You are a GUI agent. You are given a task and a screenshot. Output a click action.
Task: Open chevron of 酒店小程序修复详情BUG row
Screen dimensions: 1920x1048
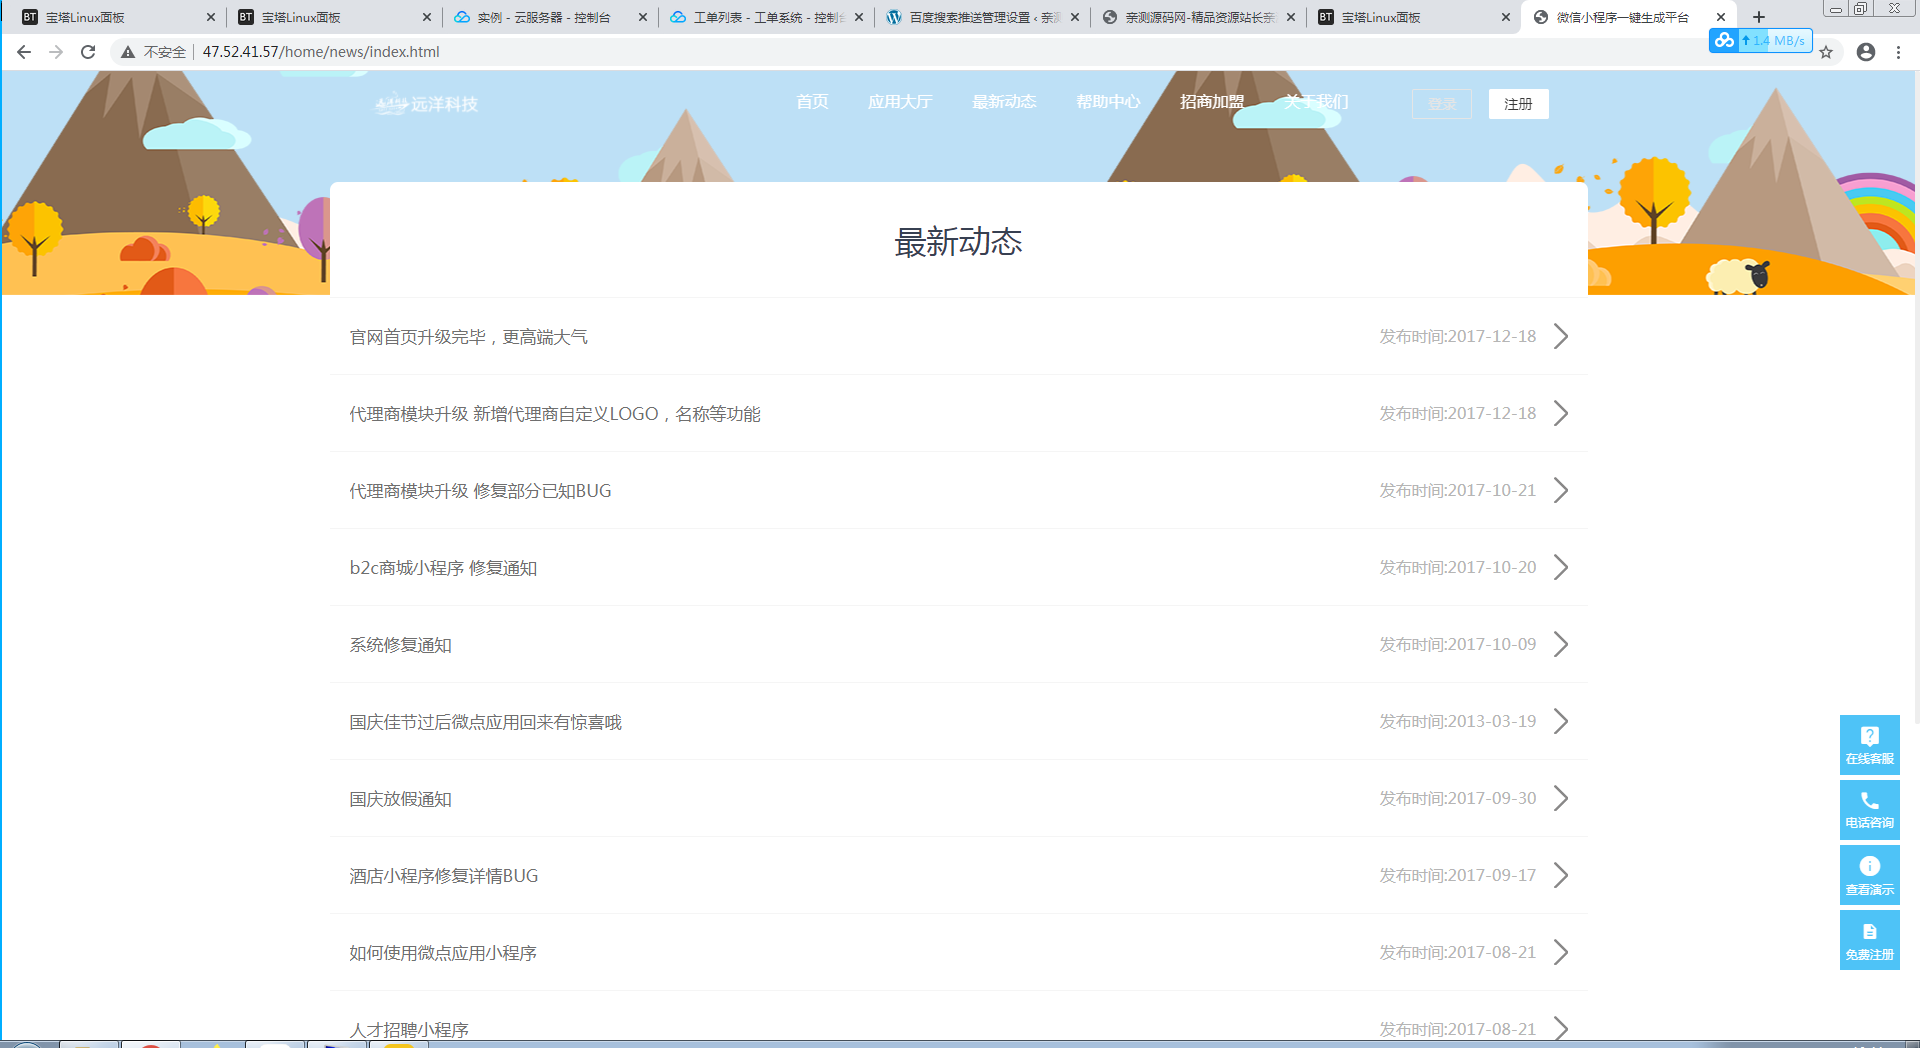coord(1561,875)
